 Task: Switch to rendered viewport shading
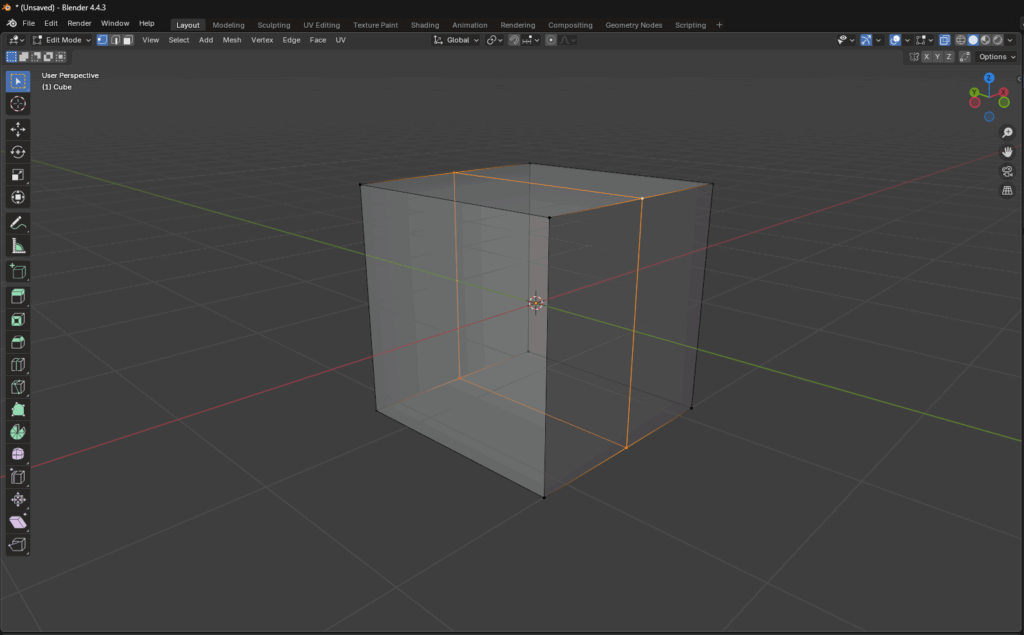[x=998, y=40]
